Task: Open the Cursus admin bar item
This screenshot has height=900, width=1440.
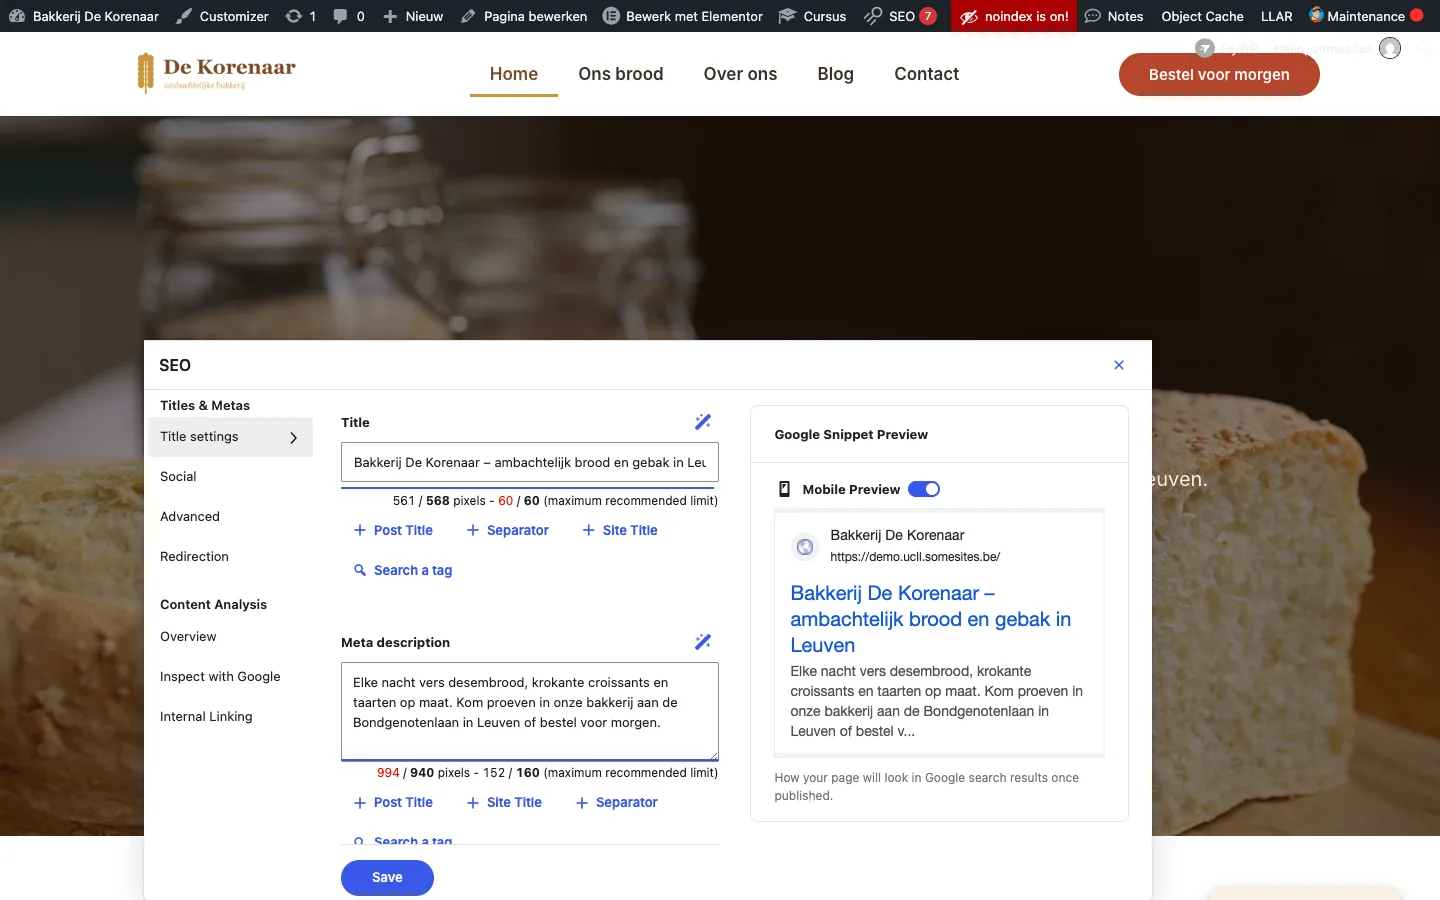Action: pyautogui.click(x=813, y=16)
